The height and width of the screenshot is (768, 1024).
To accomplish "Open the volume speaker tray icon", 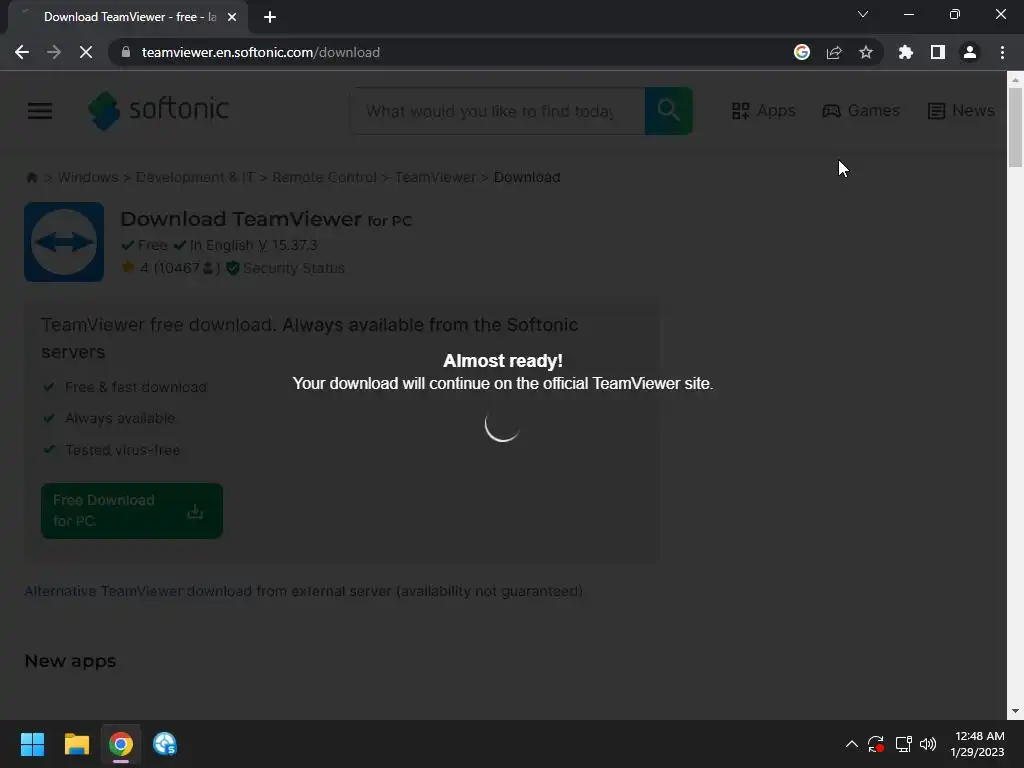I will [x=928, y=744].
